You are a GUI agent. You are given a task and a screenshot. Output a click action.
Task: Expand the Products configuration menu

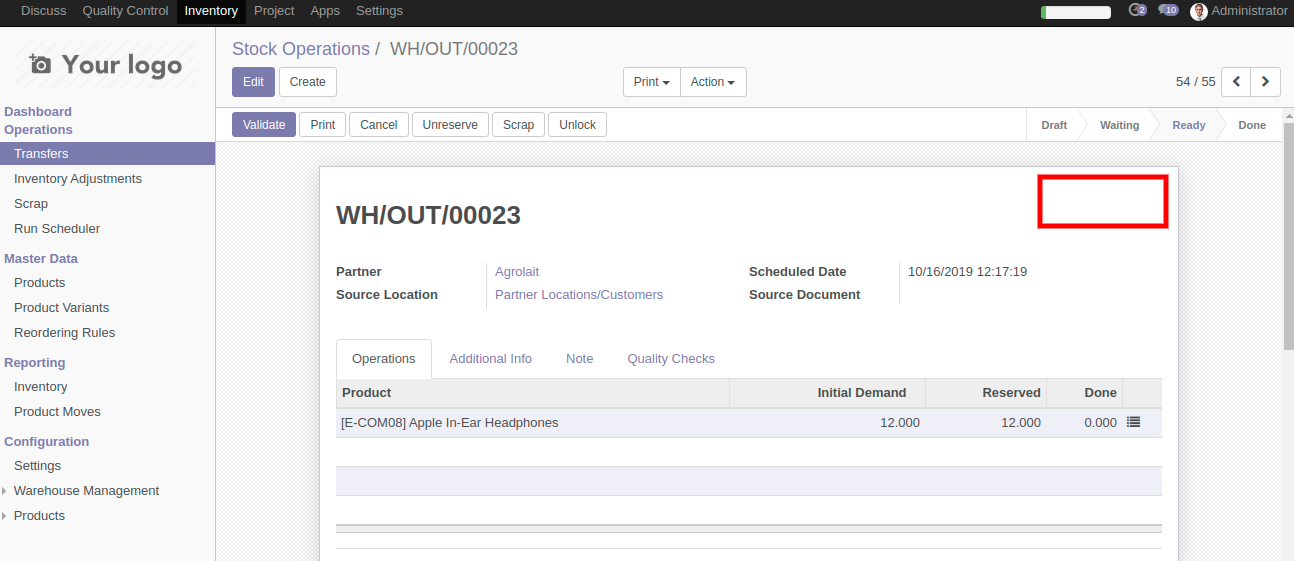39,516
